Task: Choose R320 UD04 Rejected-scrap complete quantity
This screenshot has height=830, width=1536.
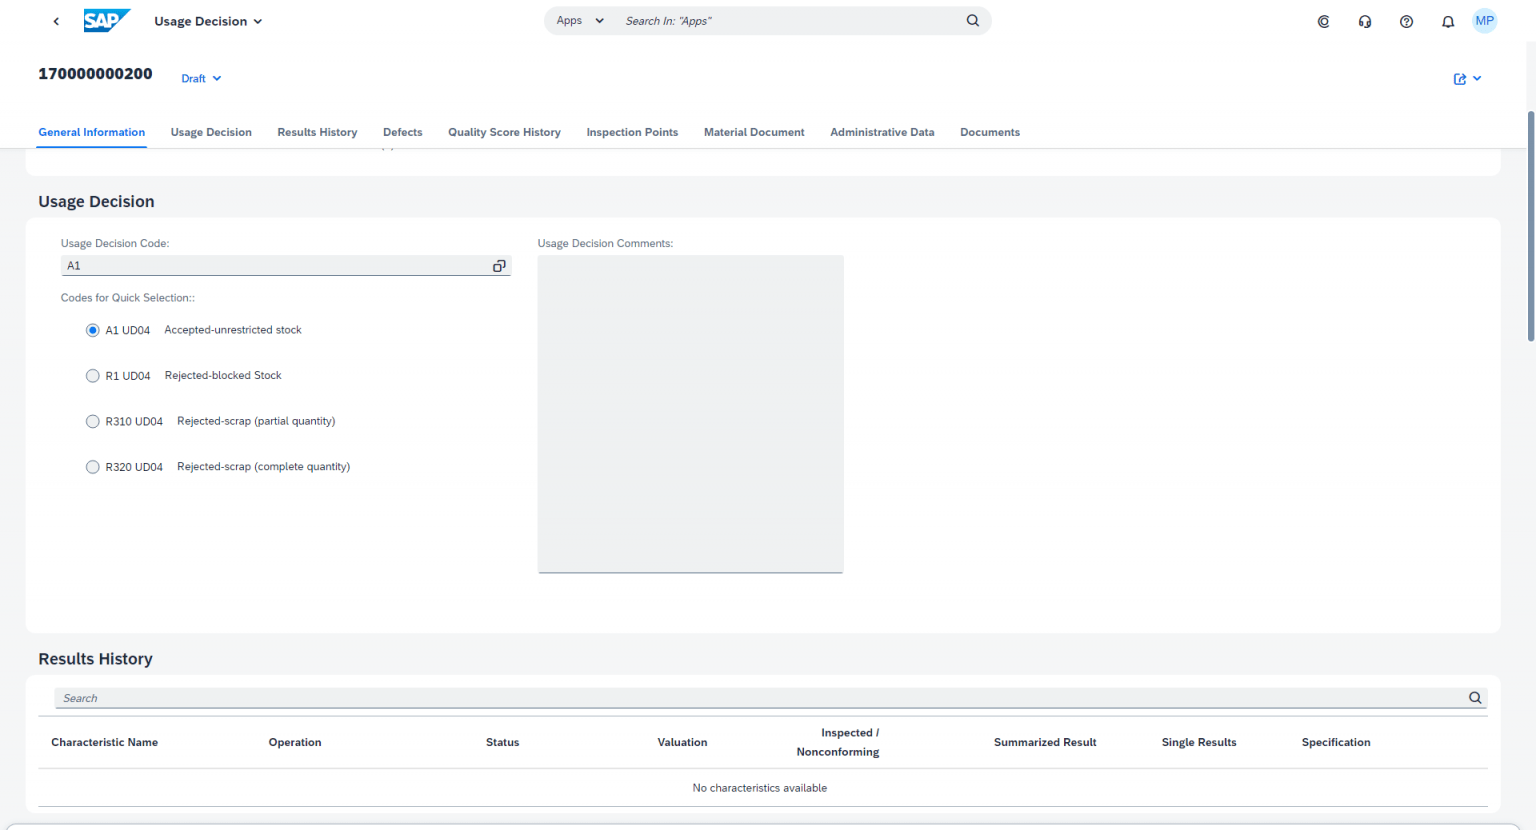Action: point(92,466)
